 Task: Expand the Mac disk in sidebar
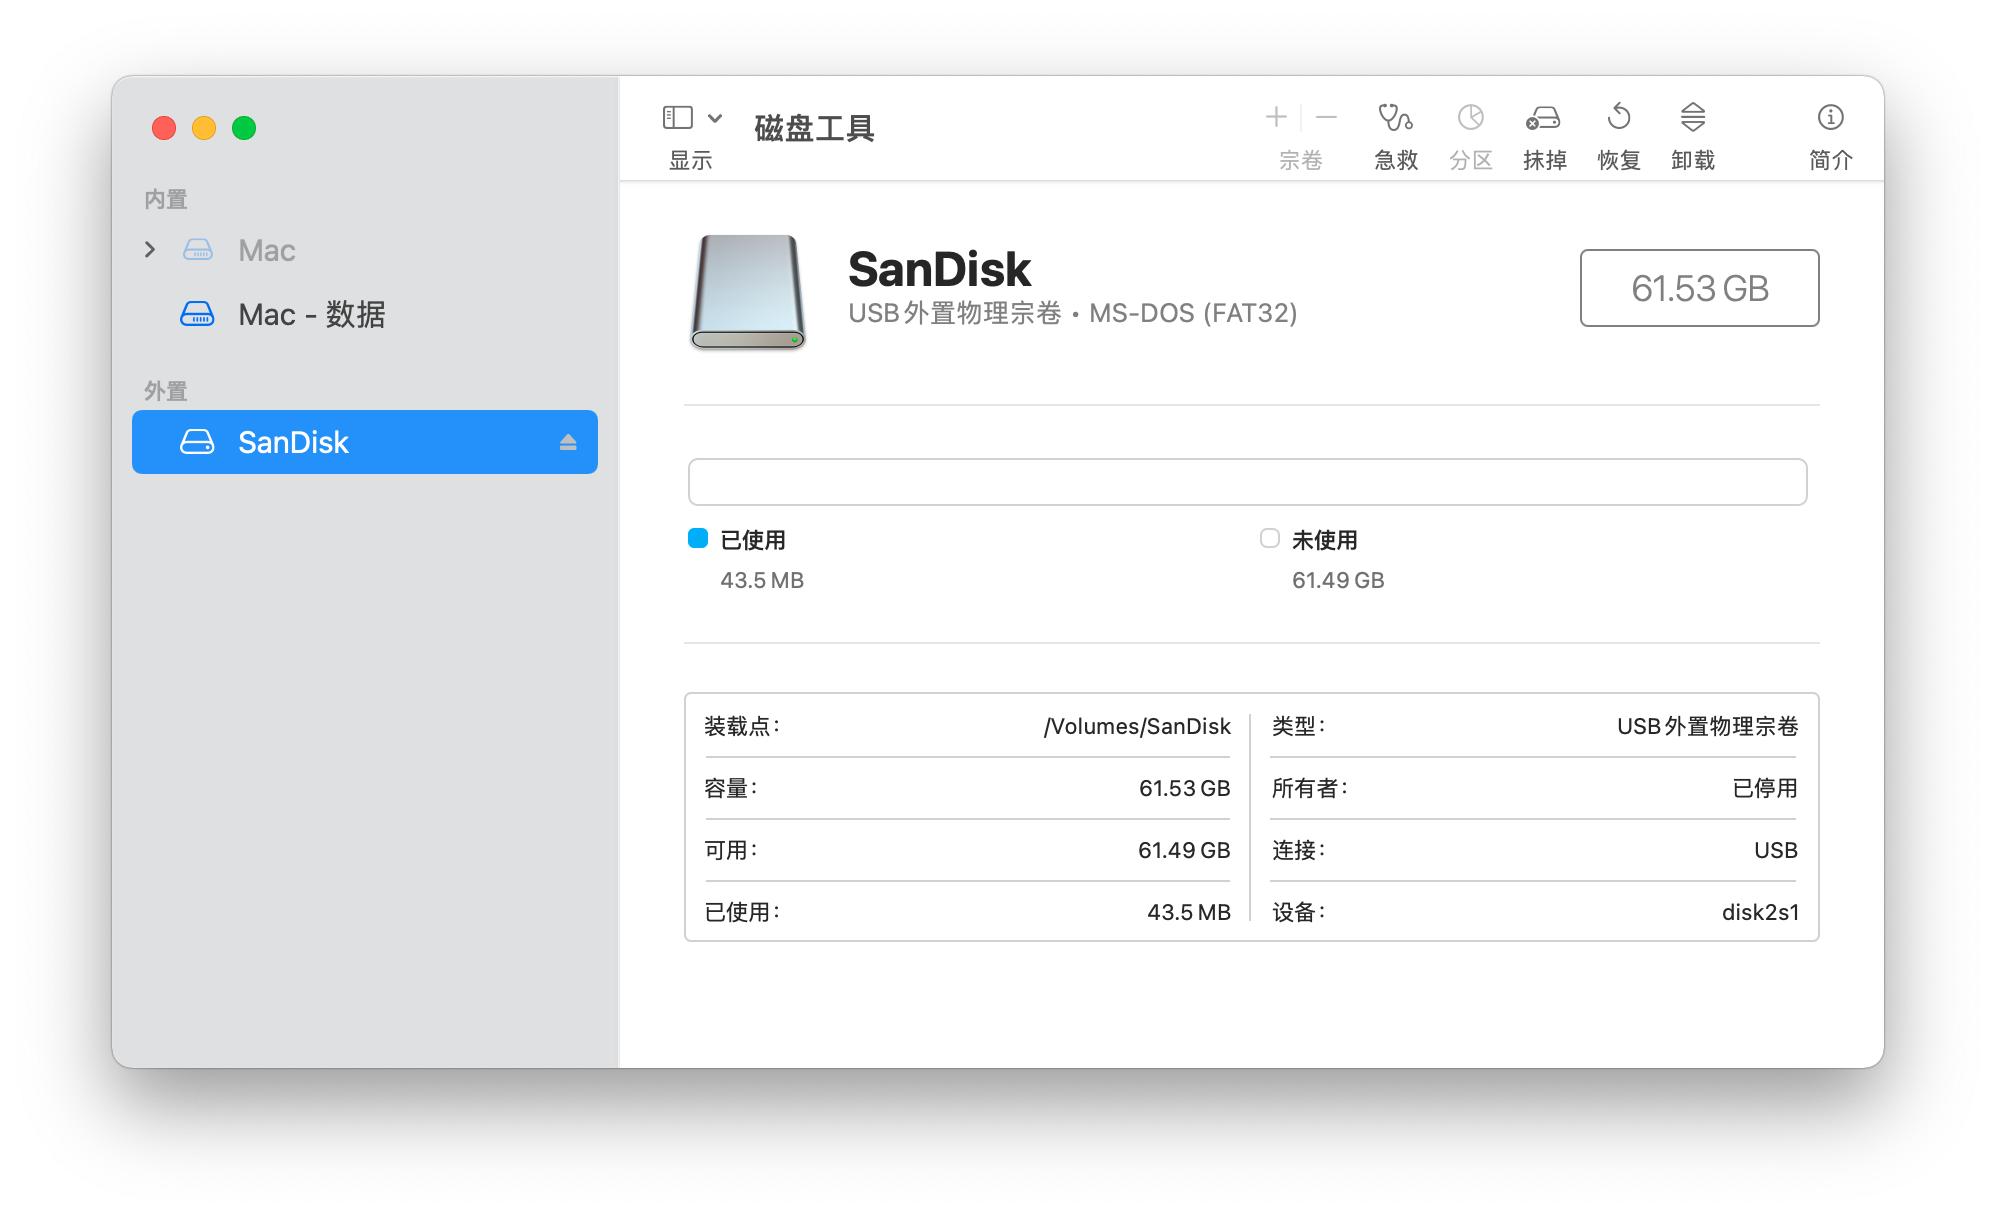[151, 249]
